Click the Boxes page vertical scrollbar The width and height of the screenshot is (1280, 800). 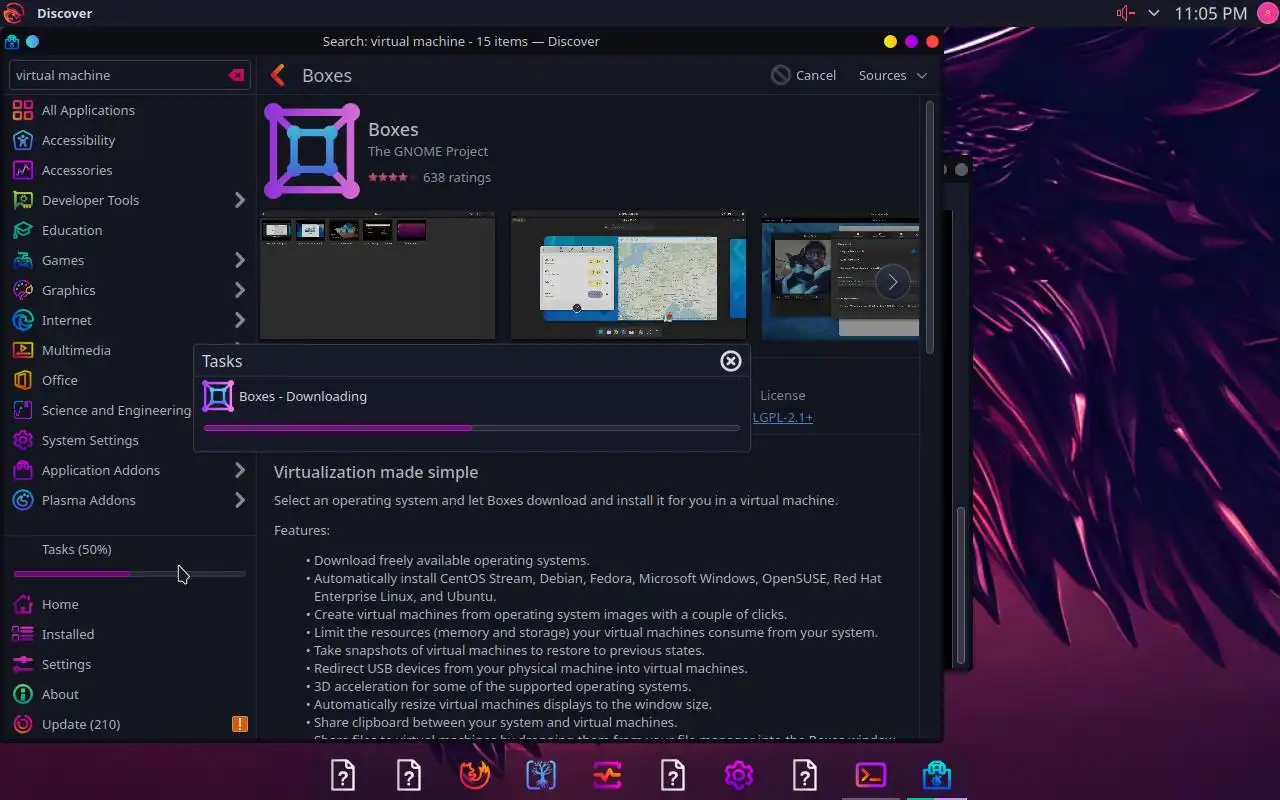930,226
